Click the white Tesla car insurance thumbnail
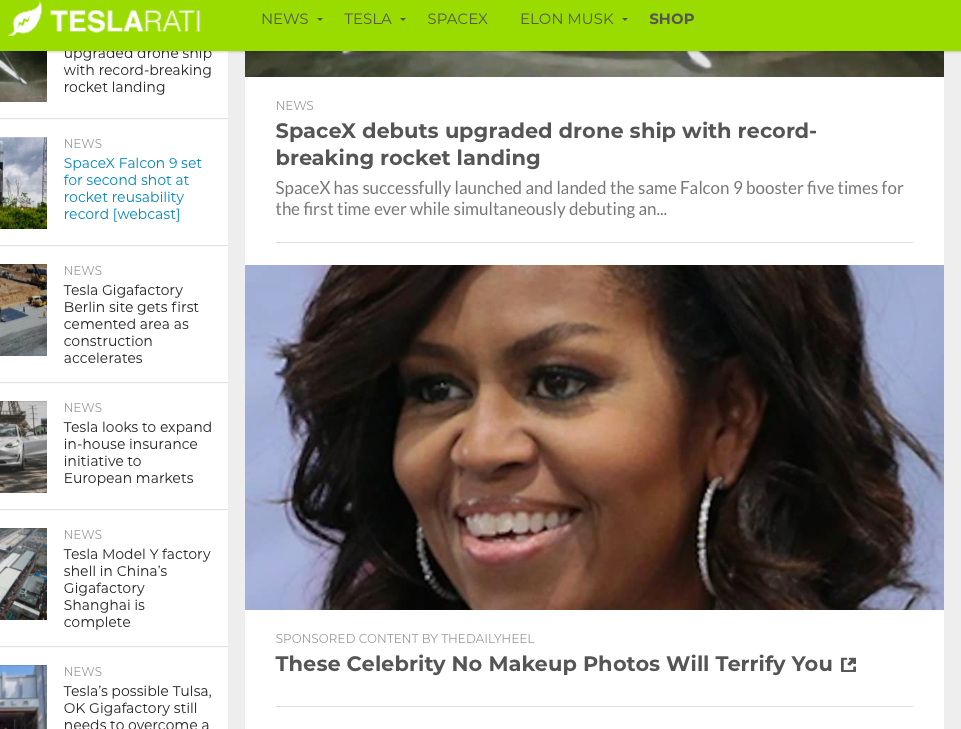 click(23, 447)
